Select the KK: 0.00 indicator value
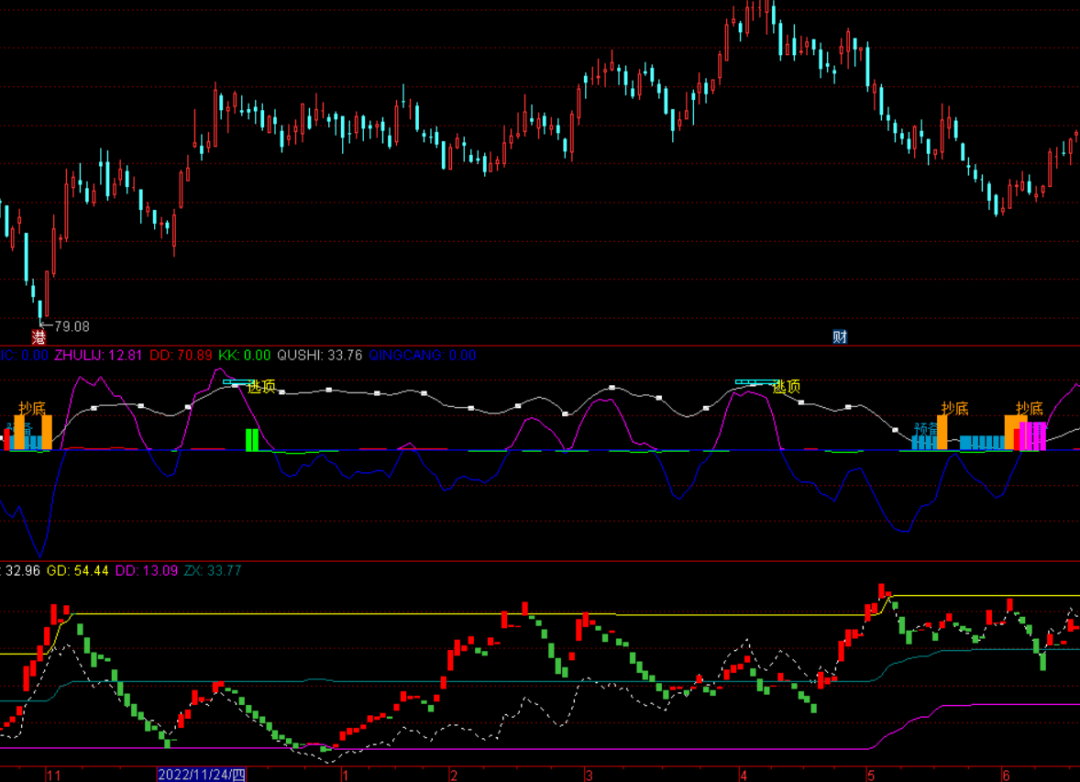This screenshot has width=1080, height=782. pos(245,356)
